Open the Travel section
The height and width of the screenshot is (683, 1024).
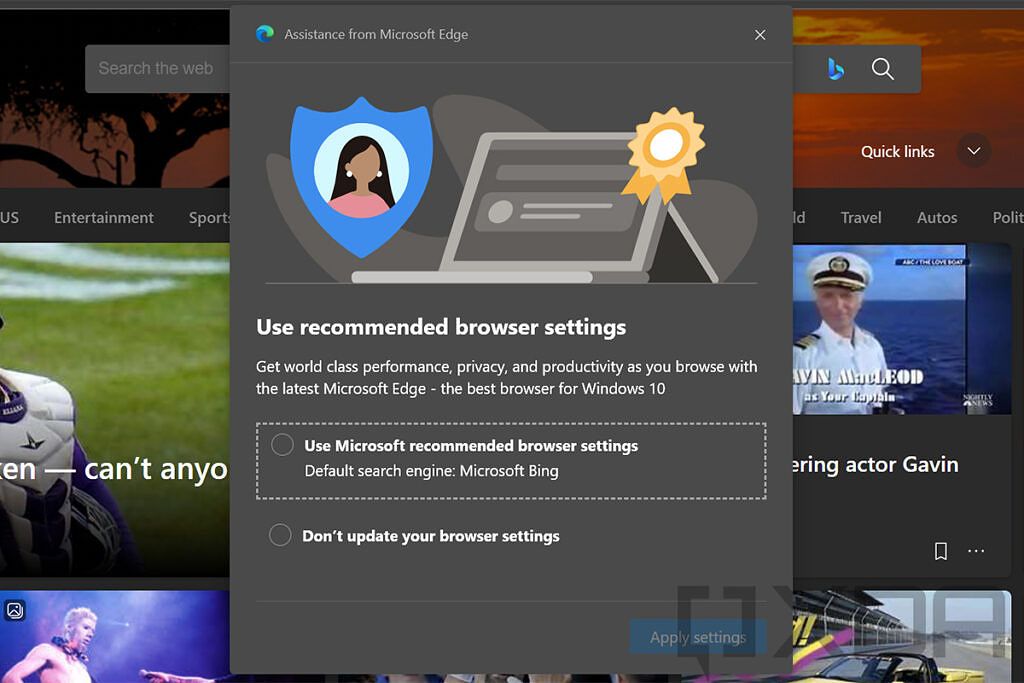(861, 217)
